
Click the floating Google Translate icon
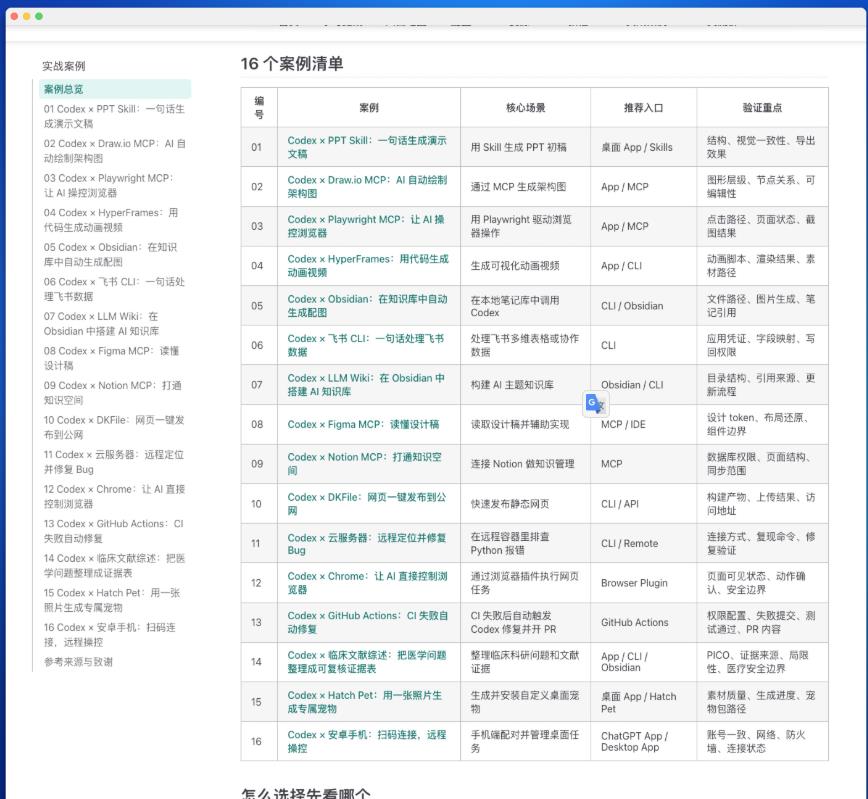point(596,404)
